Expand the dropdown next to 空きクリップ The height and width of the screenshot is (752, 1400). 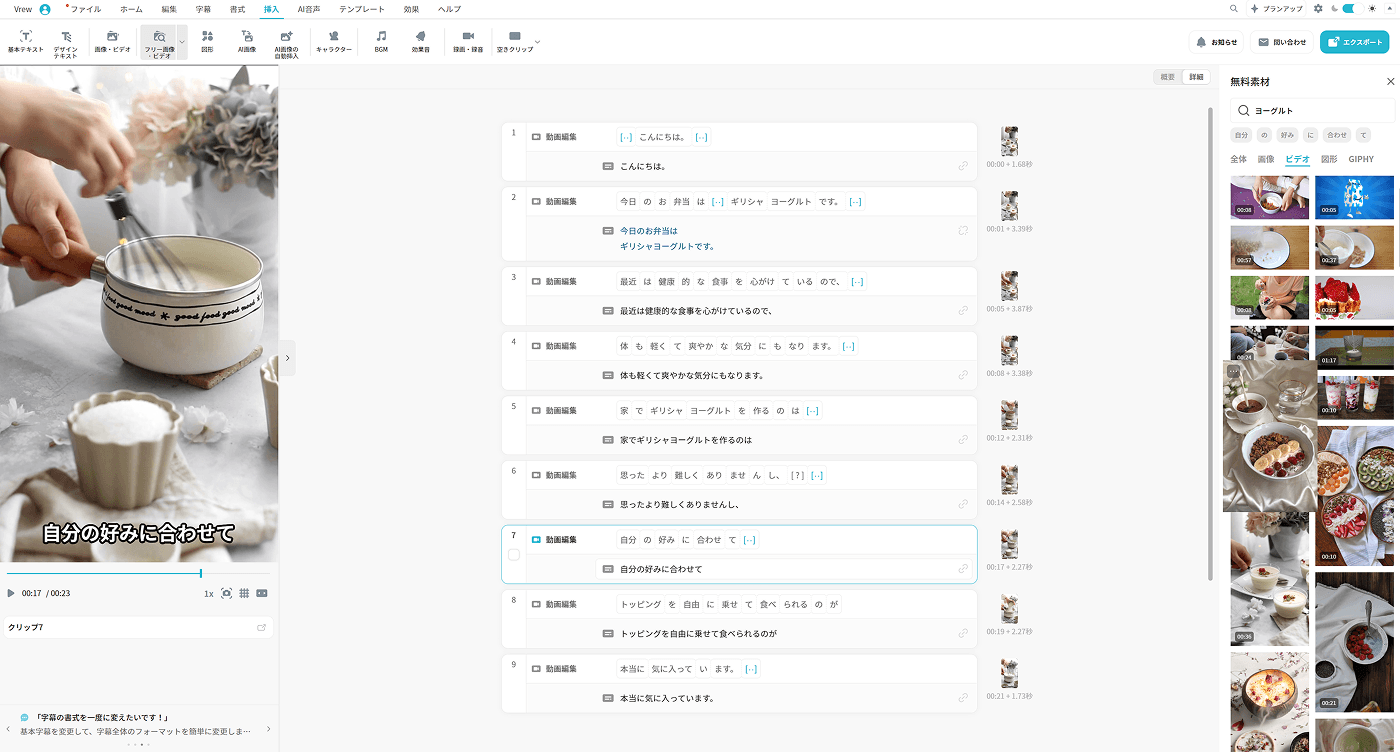pos(538,42)
